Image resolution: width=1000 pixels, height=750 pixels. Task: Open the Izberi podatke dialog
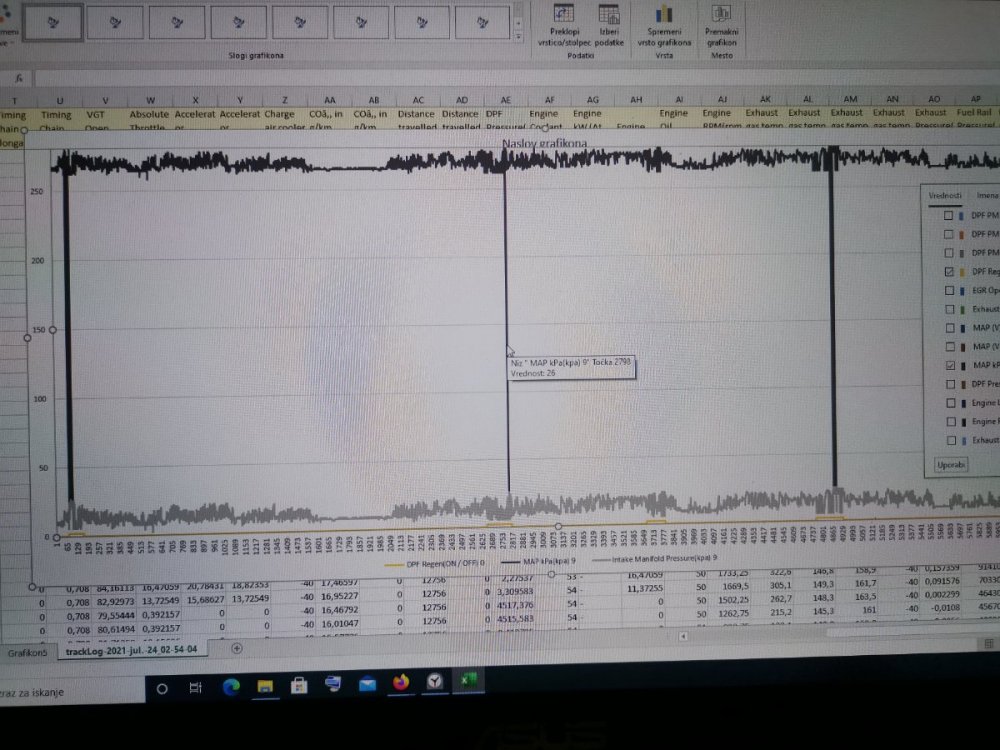[608, 15]
